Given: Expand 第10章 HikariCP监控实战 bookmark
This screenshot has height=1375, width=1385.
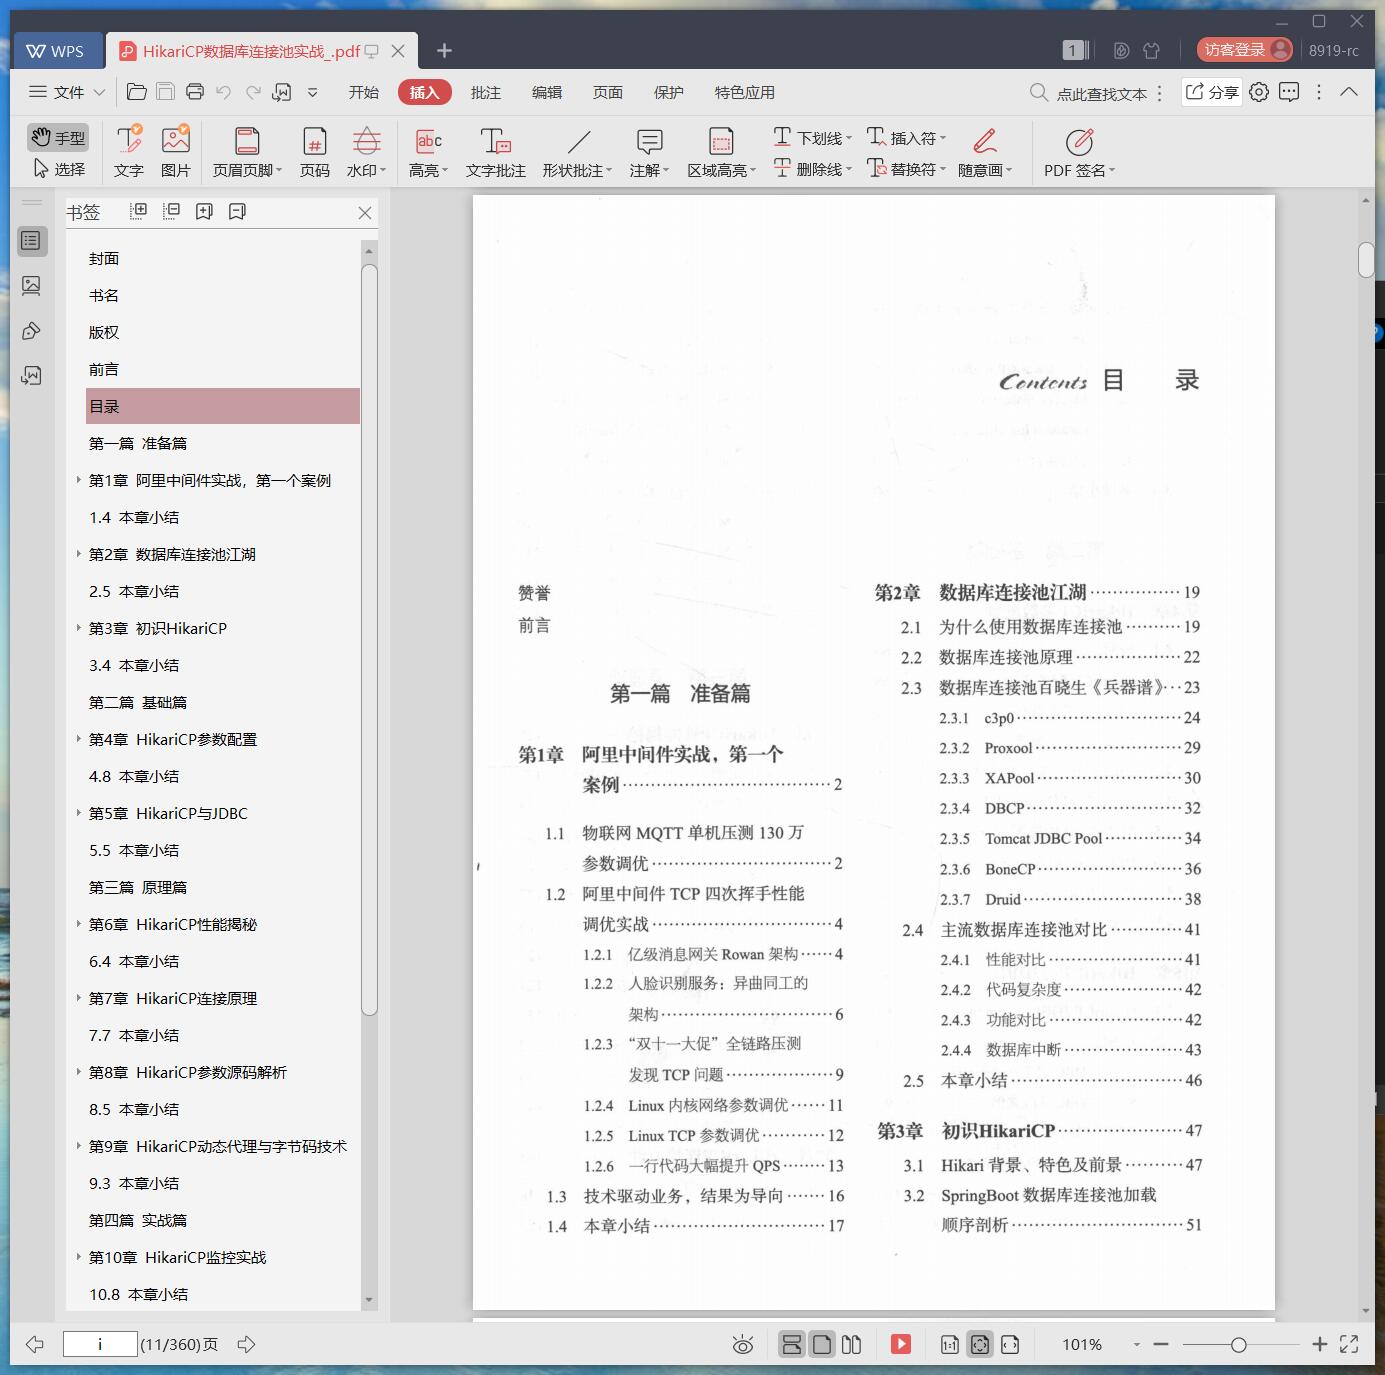Looking at the screenshot, I should [79, 1257].
